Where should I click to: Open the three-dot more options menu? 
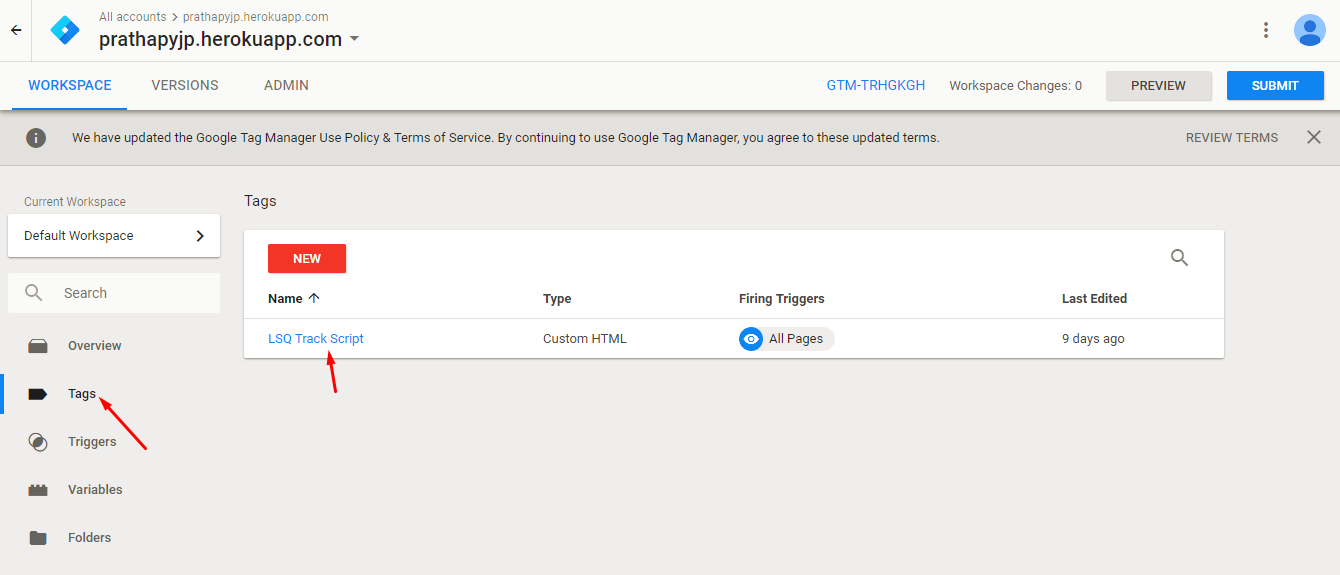pyautogui.click(x=1266, y=30)
